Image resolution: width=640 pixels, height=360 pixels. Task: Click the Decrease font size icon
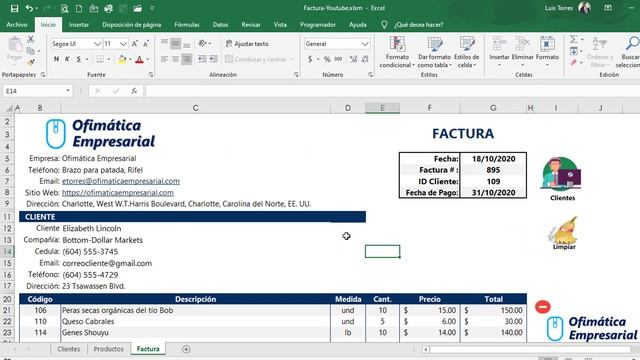[146, 44]
